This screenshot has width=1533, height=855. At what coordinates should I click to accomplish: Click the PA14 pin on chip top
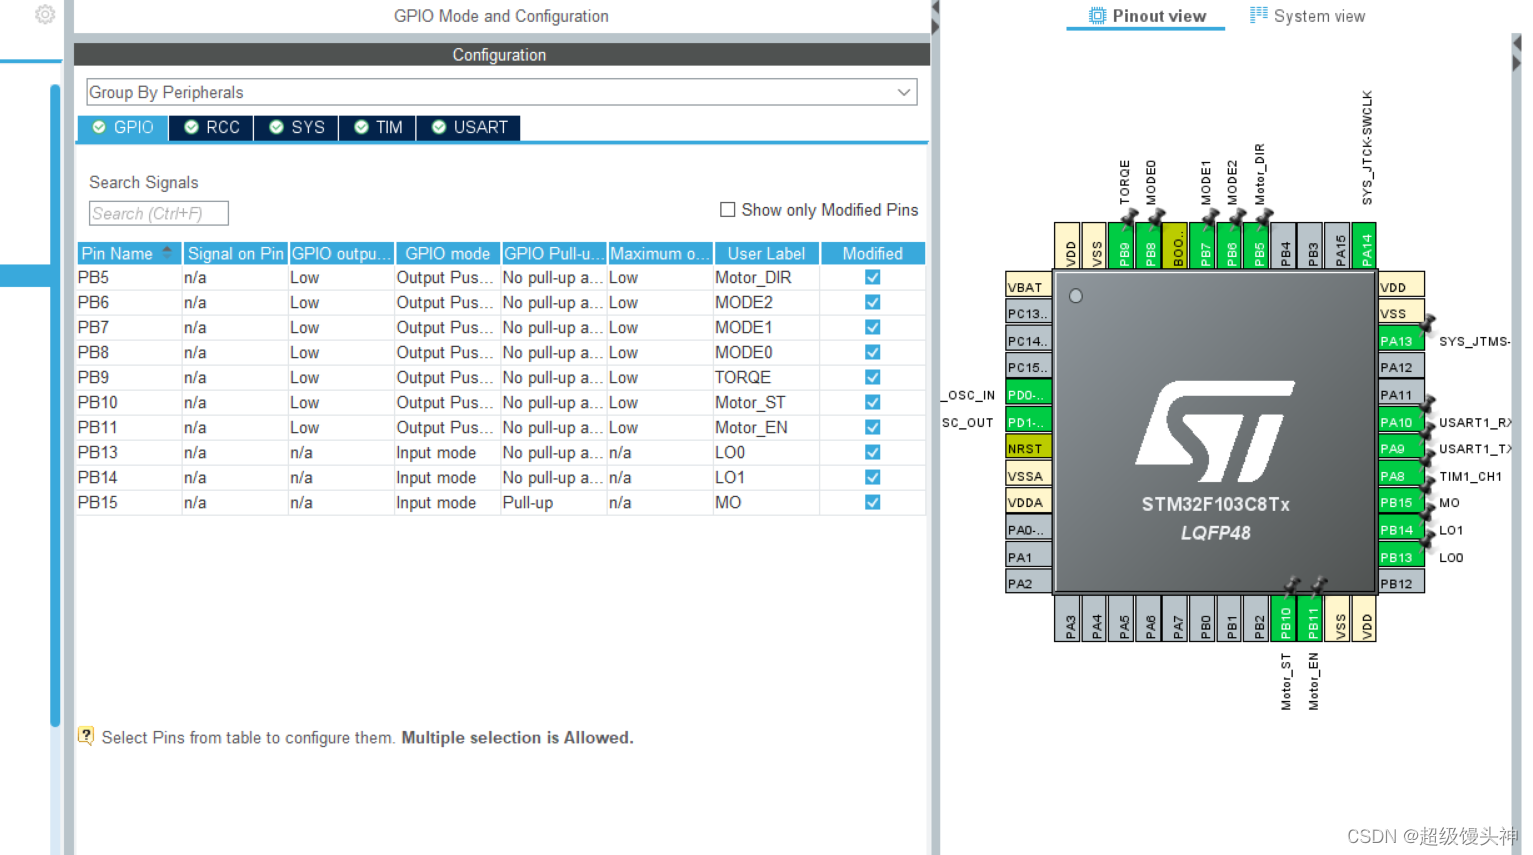(1366, 246)
